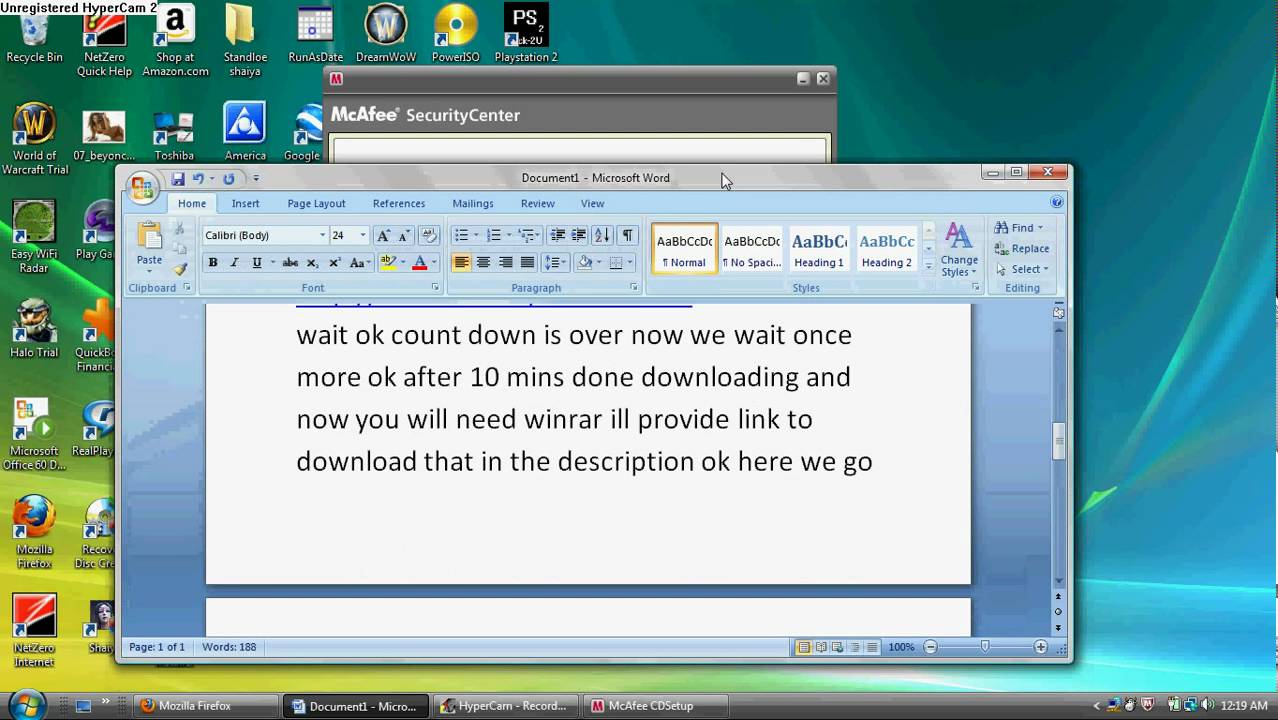Toggle italic formatting

[x=234, y=263]
